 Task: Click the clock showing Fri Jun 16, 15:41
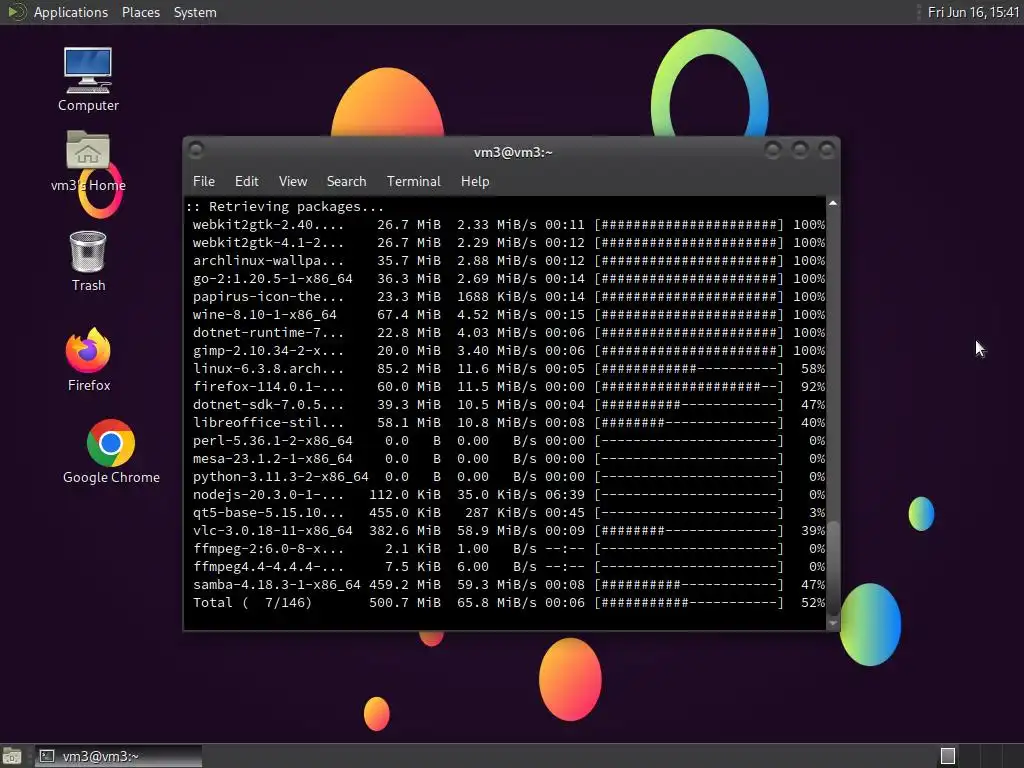[x=973, y=12]
